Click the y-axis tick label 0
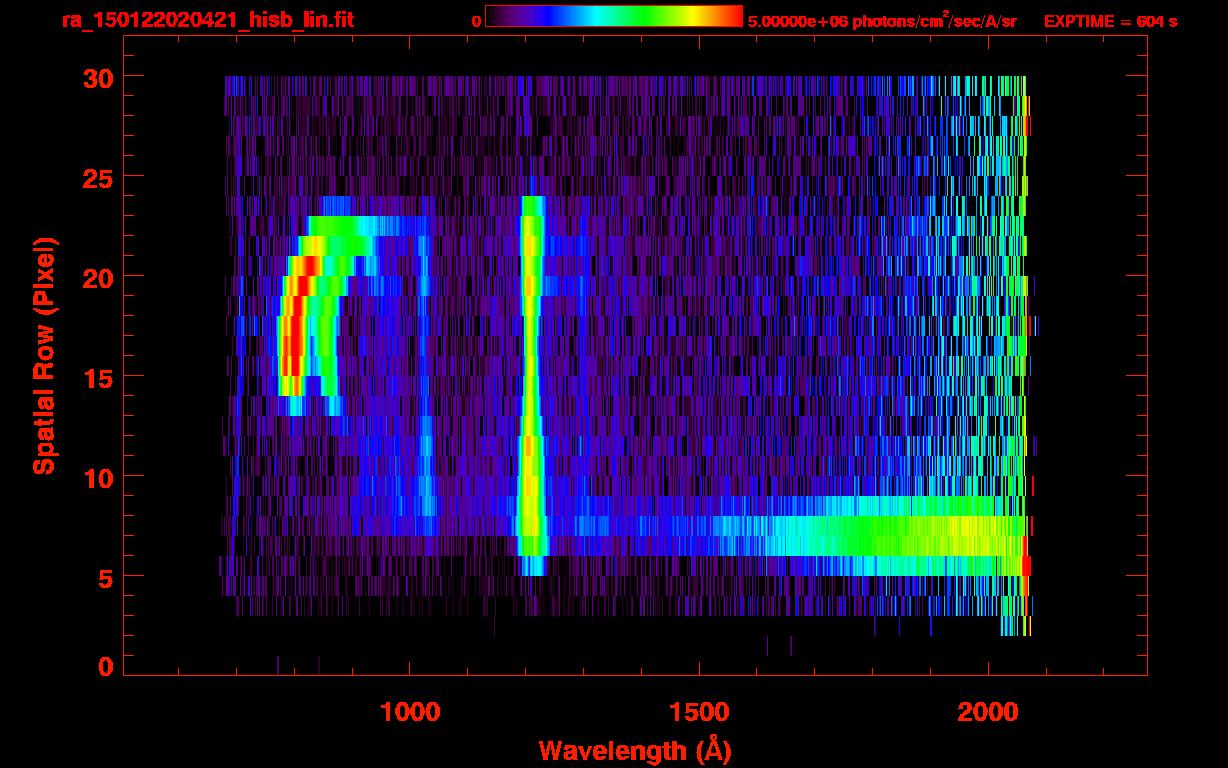1228x768 pixels. pos(104,667)
